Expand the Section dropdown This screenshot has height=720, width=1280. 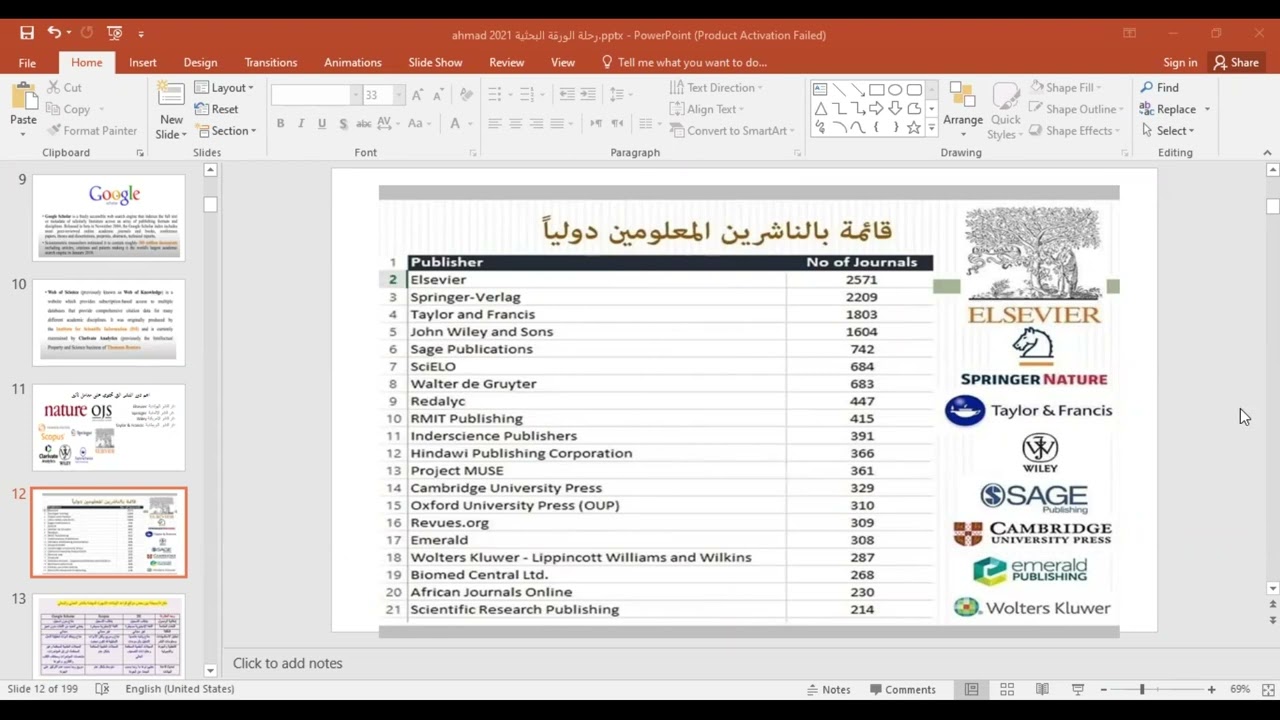(x=227, y=131)
